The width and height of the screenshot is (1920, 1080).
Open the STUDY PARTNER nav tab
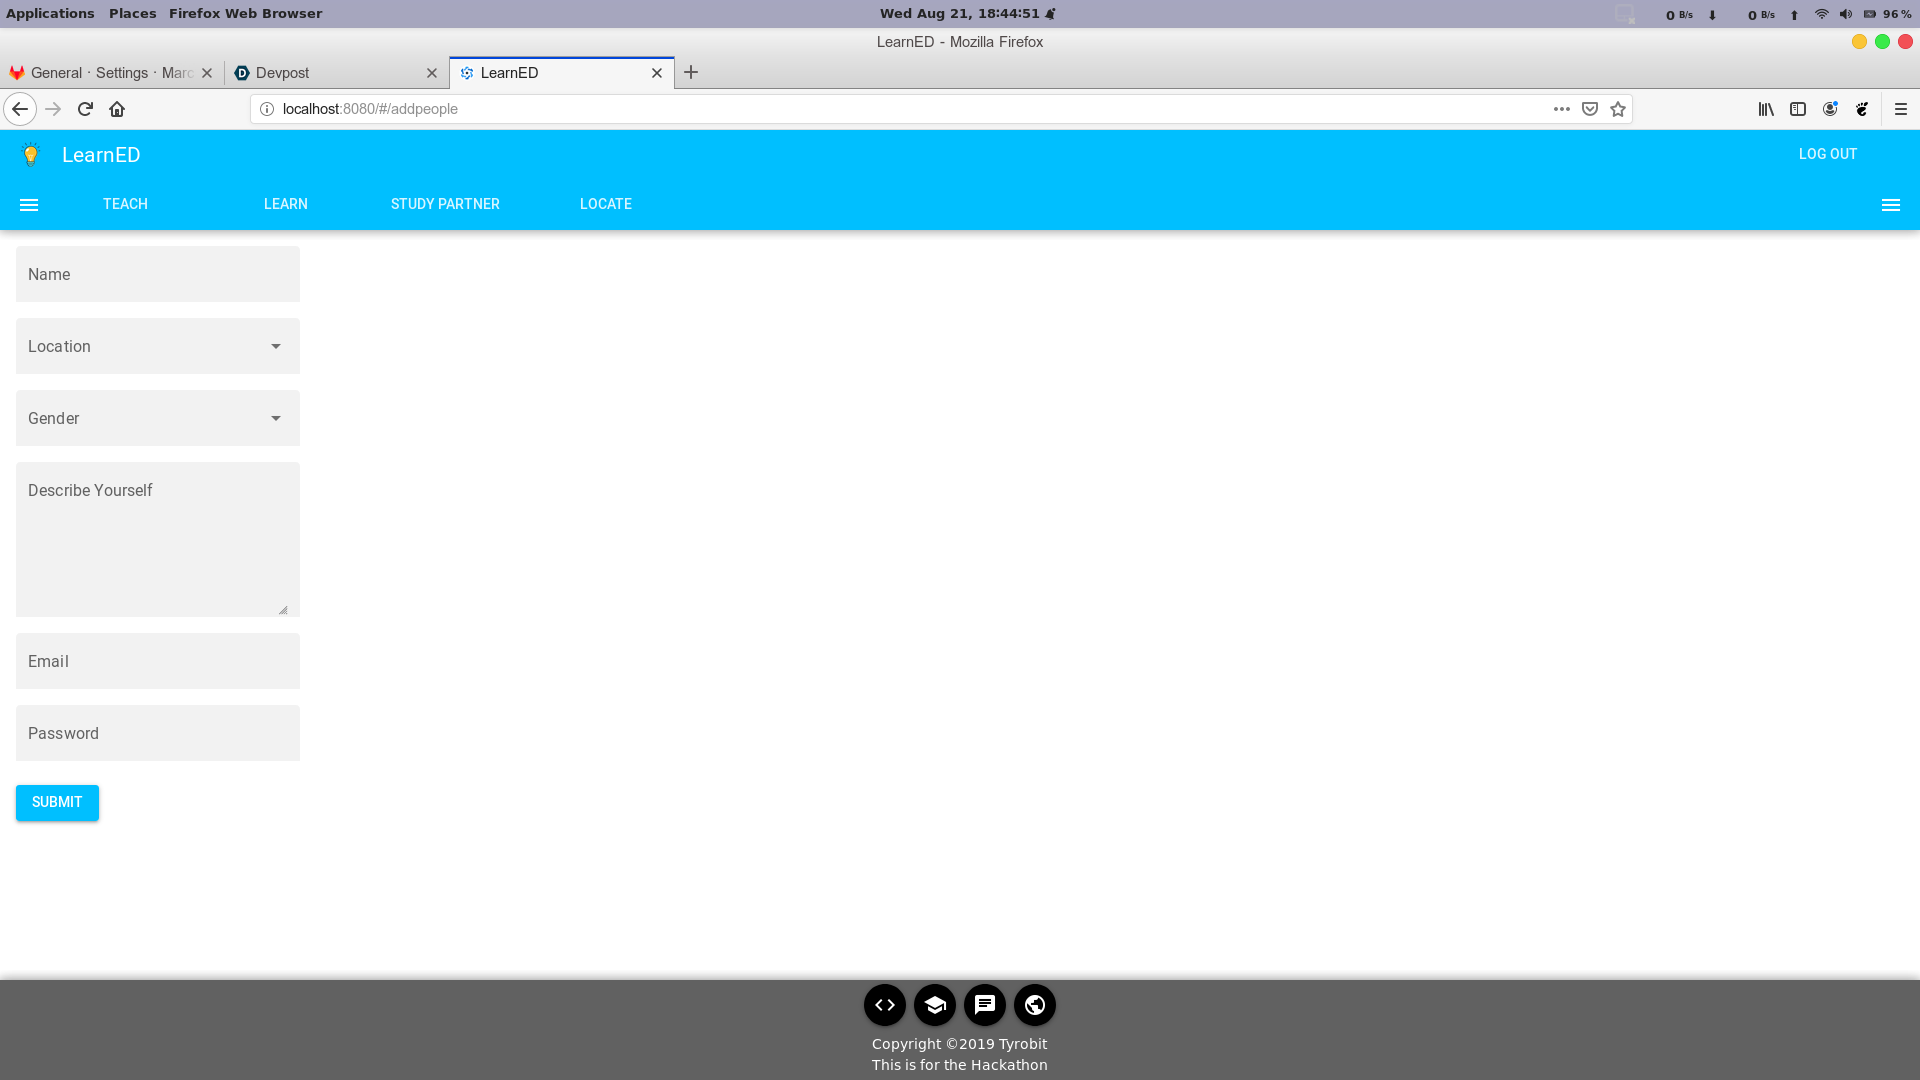[x=445, y=204]
